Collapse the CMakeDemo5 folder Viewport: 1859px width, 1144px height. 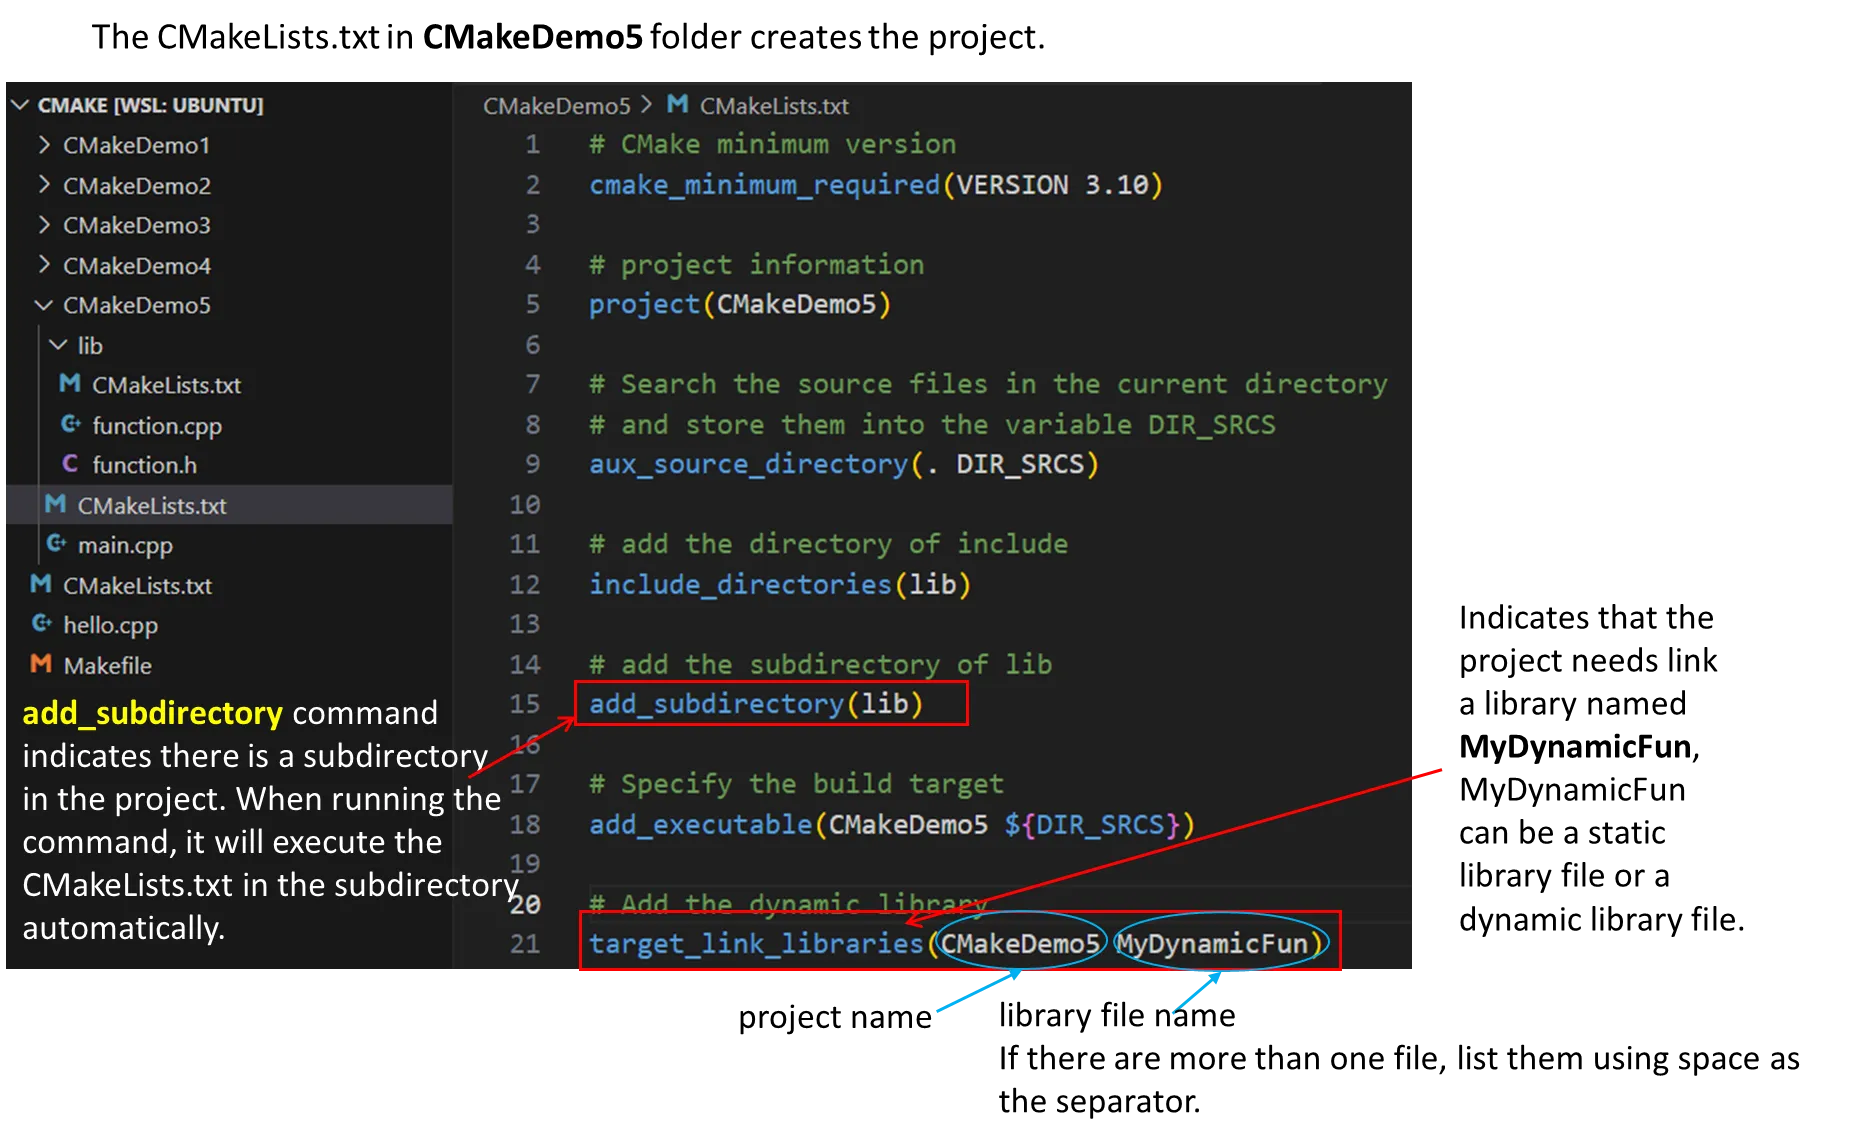44,305
